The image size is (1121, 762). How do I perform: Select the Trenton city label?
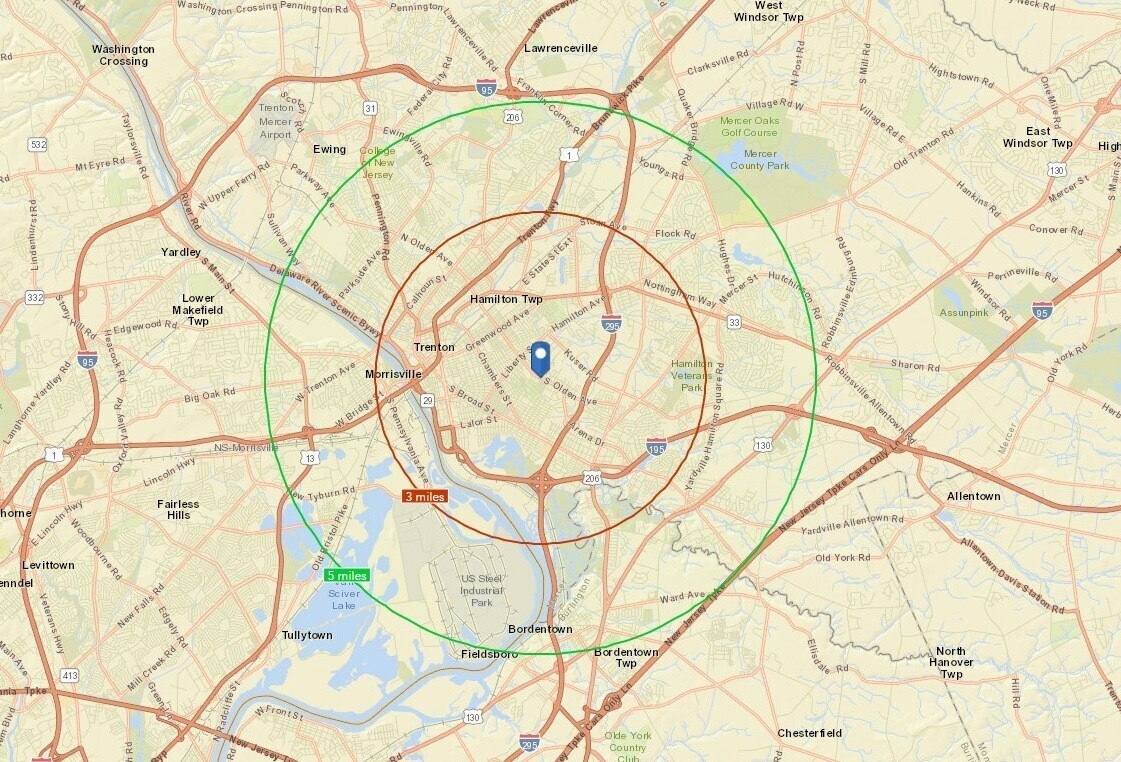coord(434,347)
